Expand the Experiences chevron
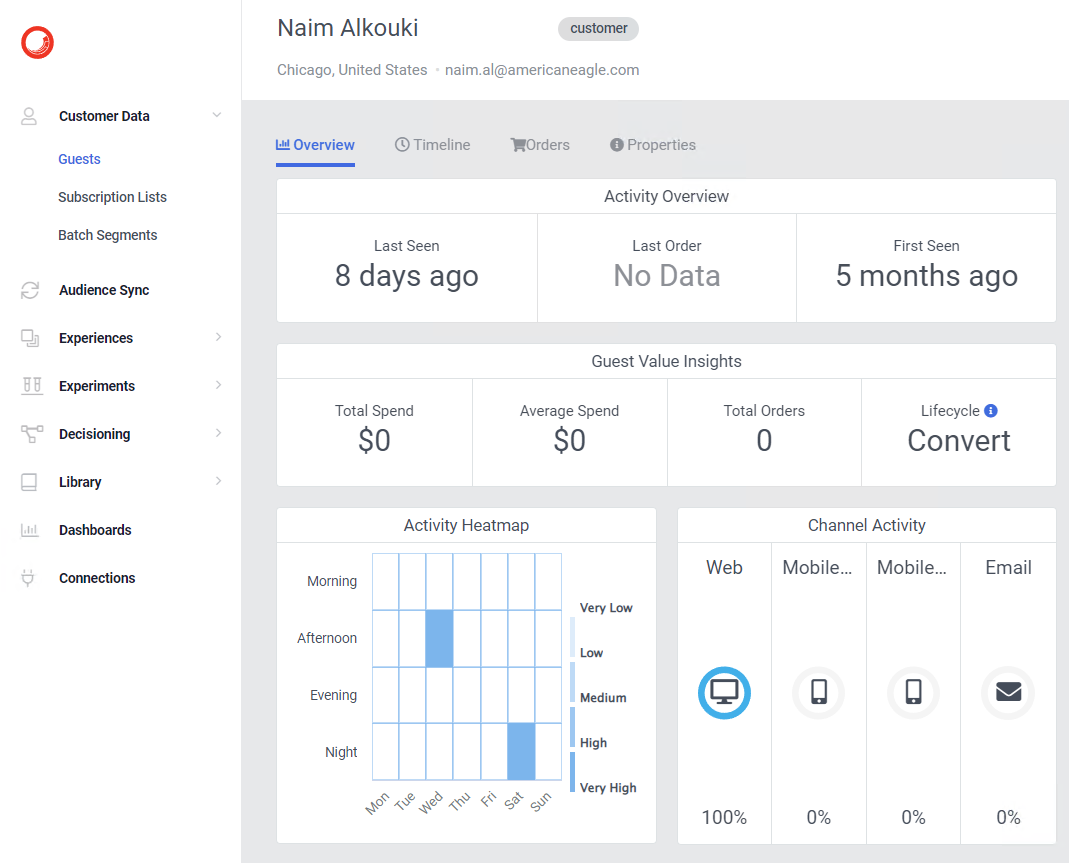Image resolution: width=1069 pixels, height=863 pixels. coord(218,337)
